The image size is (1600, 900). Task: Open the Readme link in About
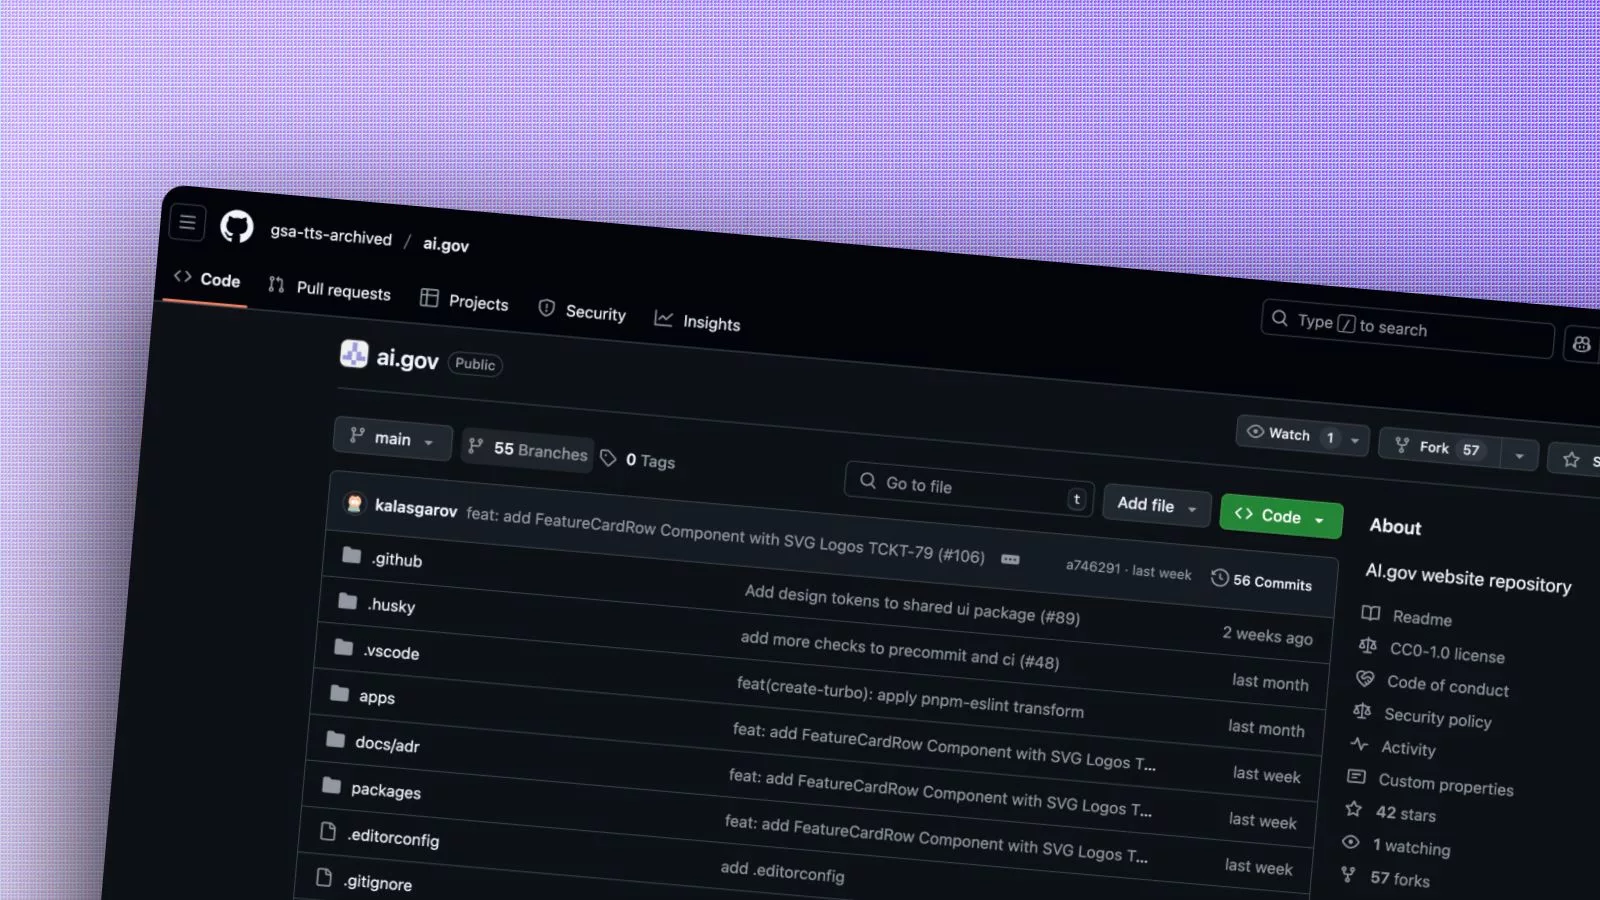point(1422,617)
